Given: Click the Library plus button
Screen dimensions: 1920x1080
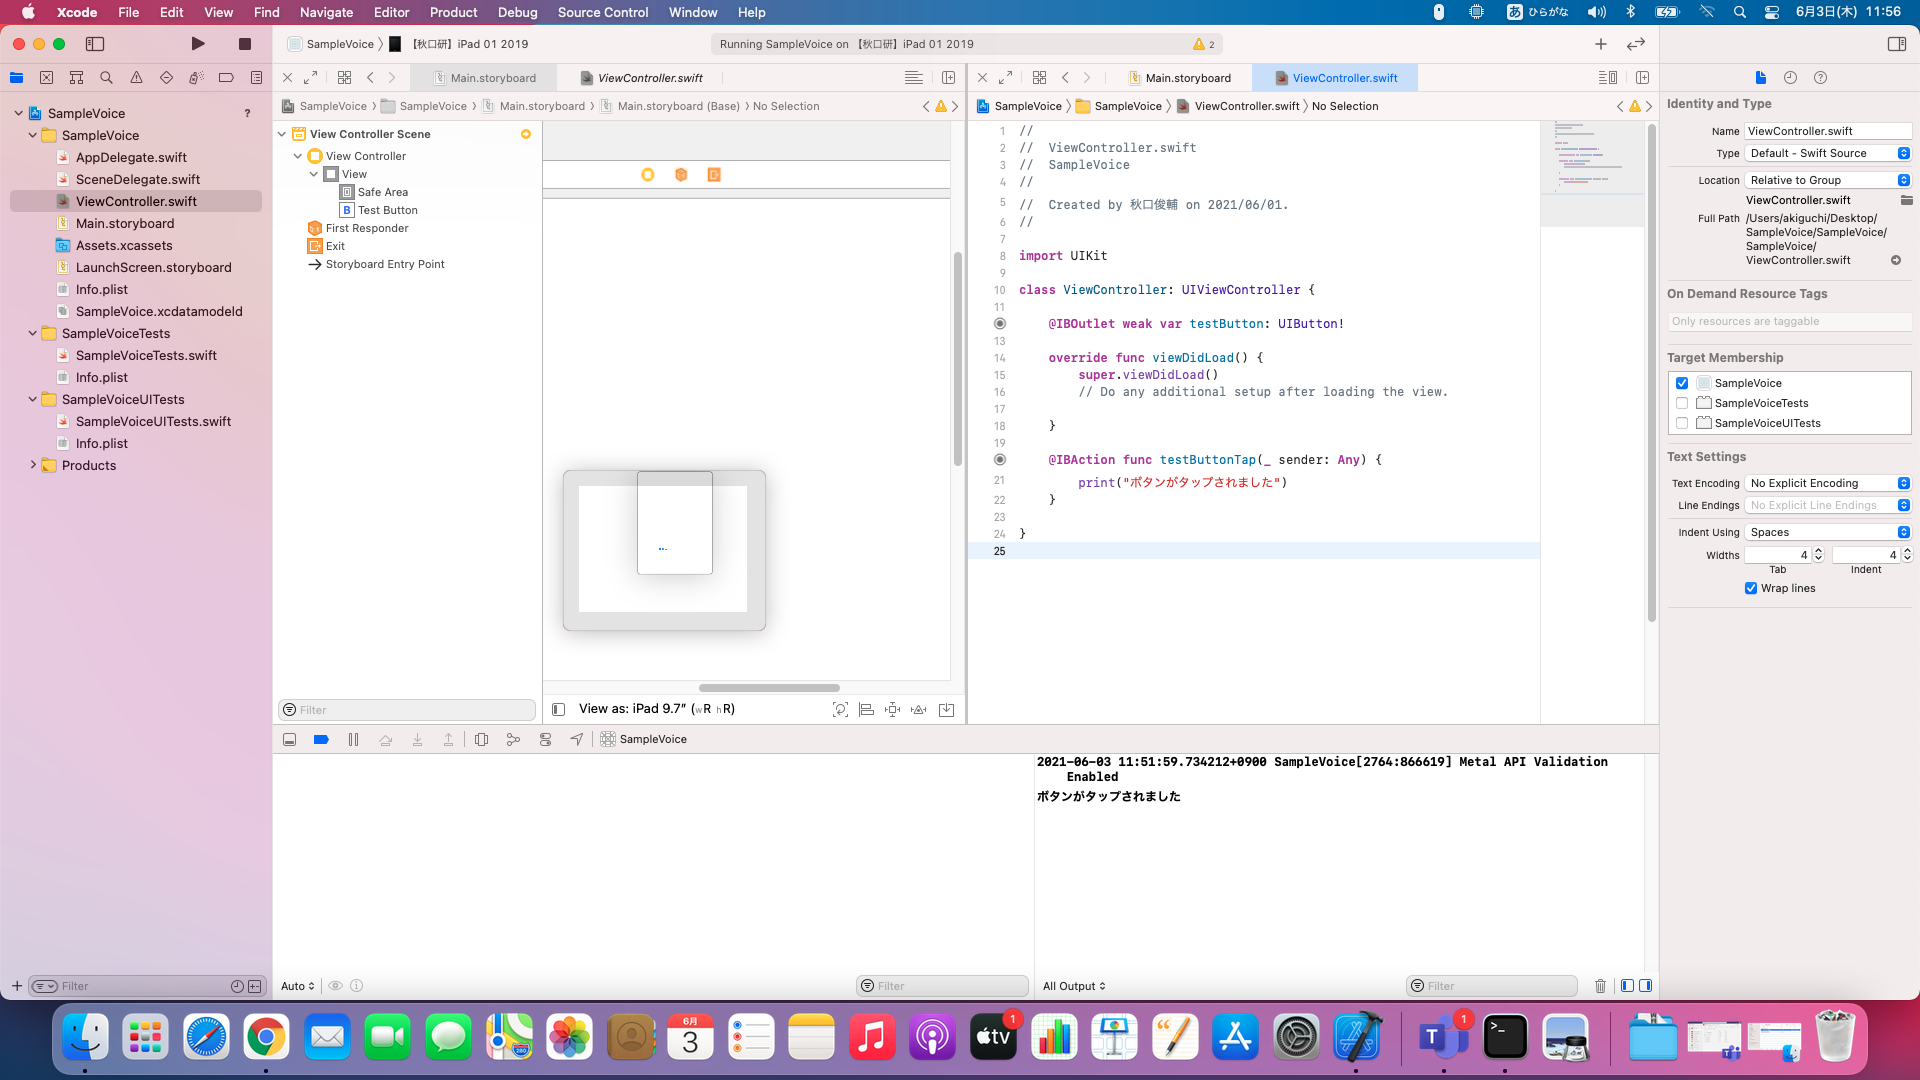Looking at the screenshot, I should 1600,44.
